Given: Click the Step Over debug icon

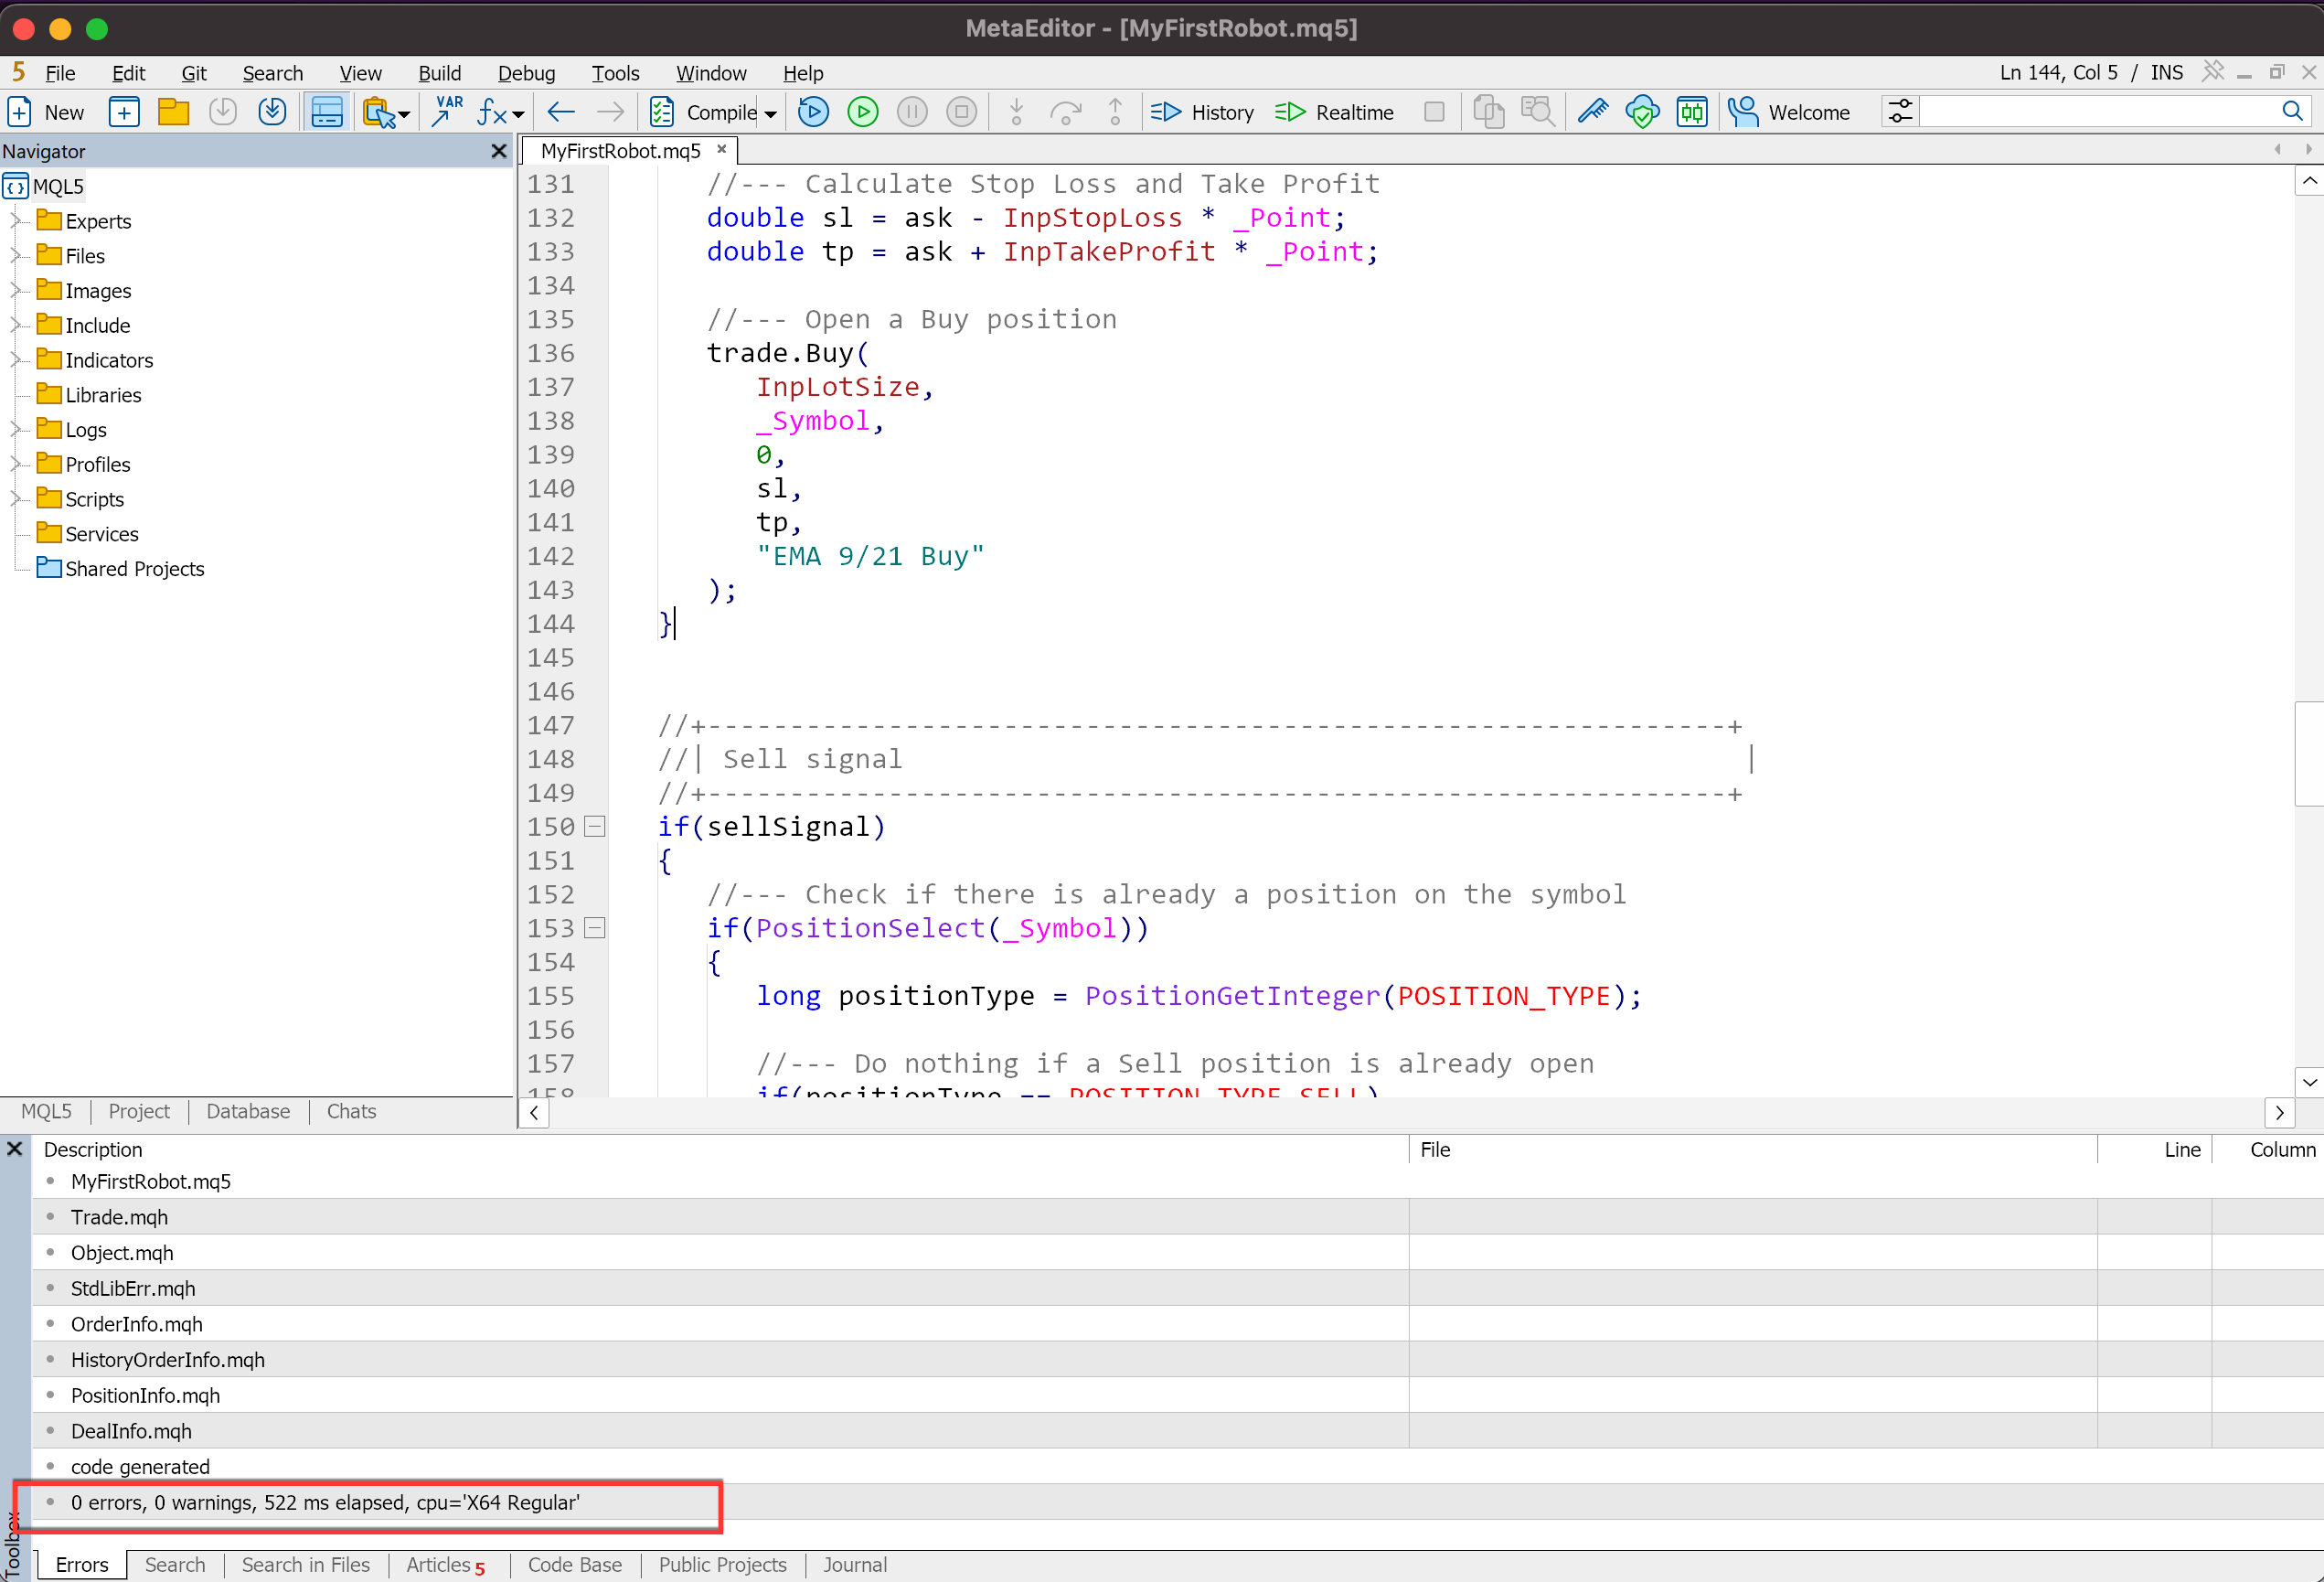Looking at the screenshot, I should tap(1066, 112).
